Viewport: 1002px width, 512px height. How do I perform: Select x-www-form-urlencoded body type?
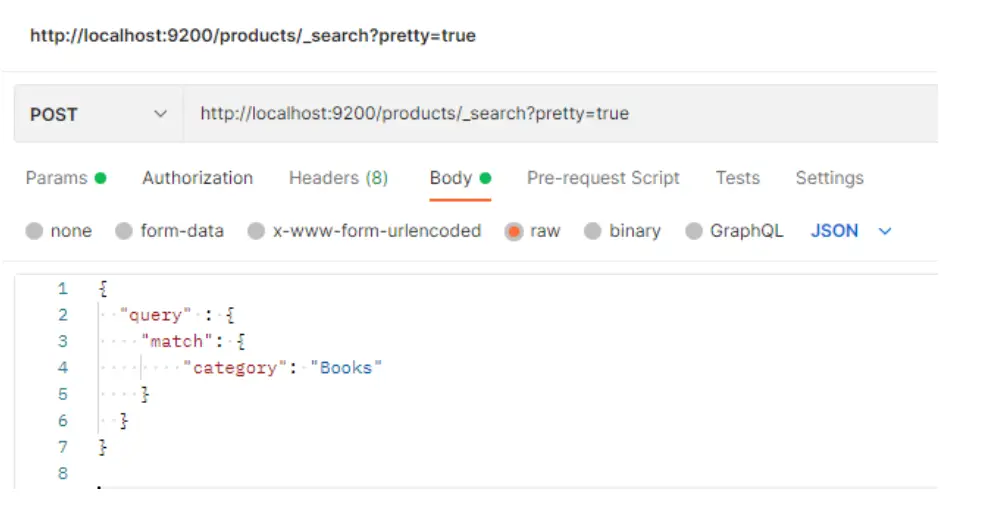(256, 231)
